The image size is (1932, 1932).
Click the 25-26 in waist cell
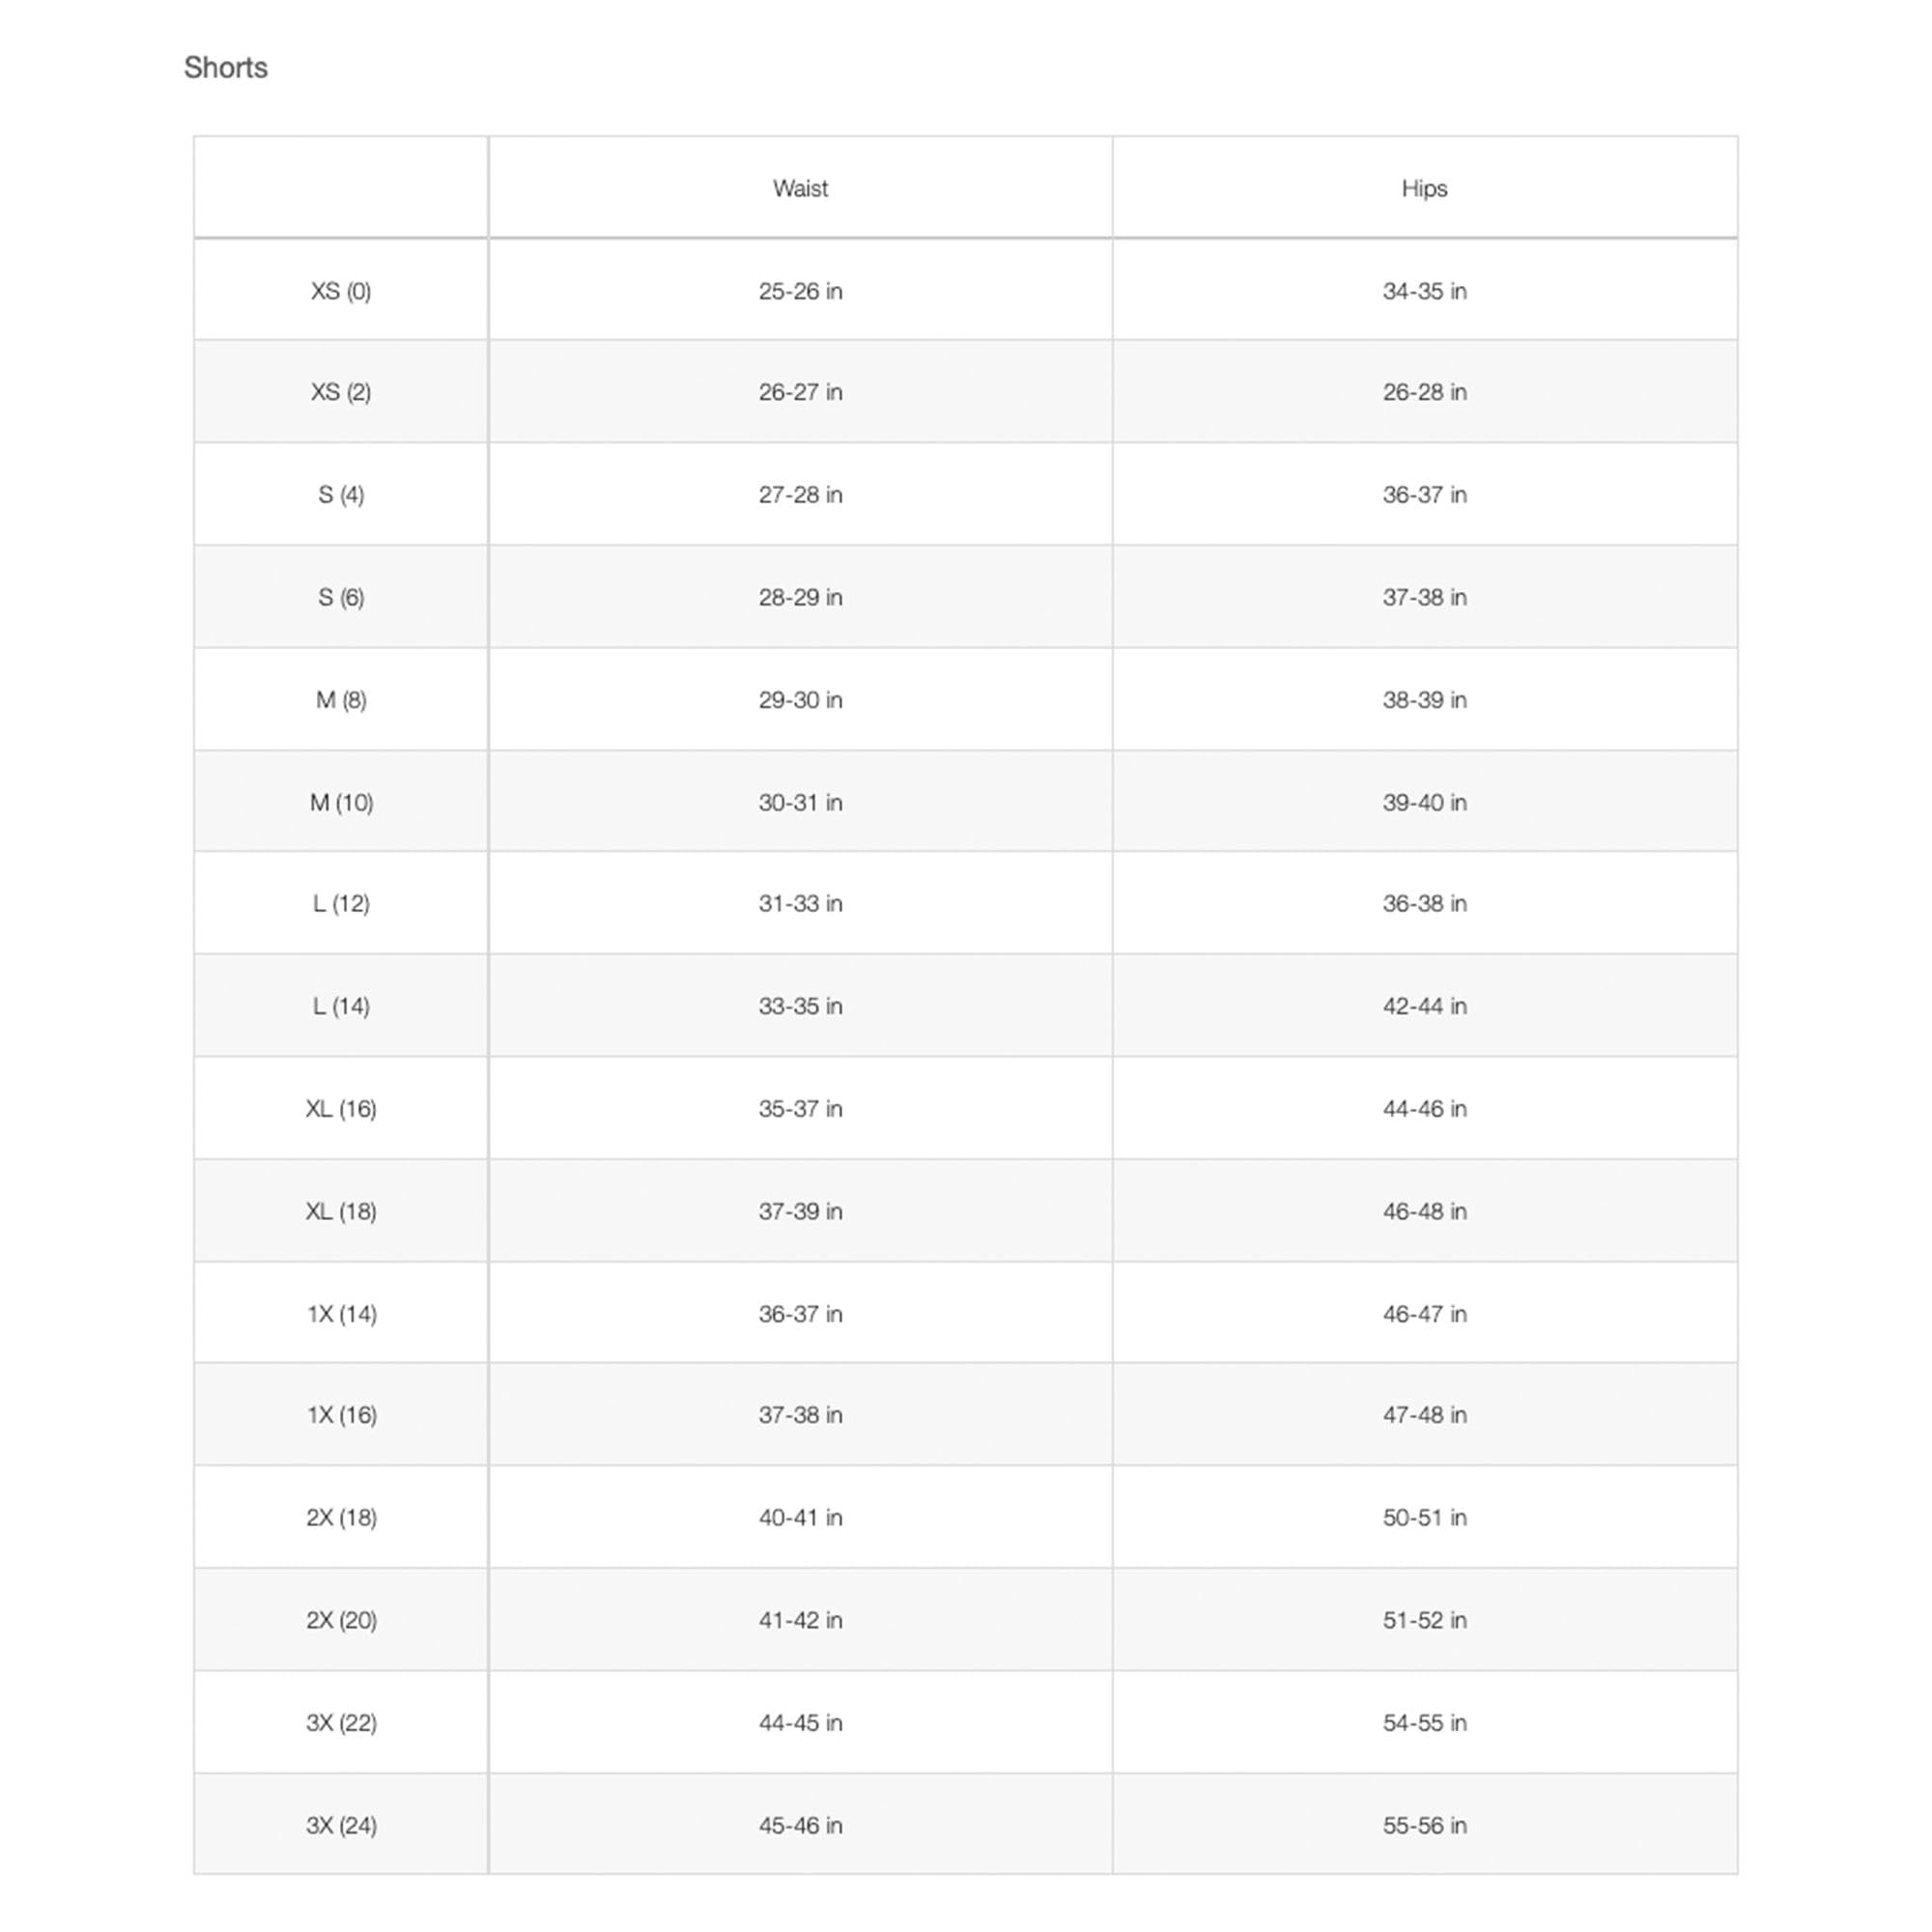click(x=800, y=291)
